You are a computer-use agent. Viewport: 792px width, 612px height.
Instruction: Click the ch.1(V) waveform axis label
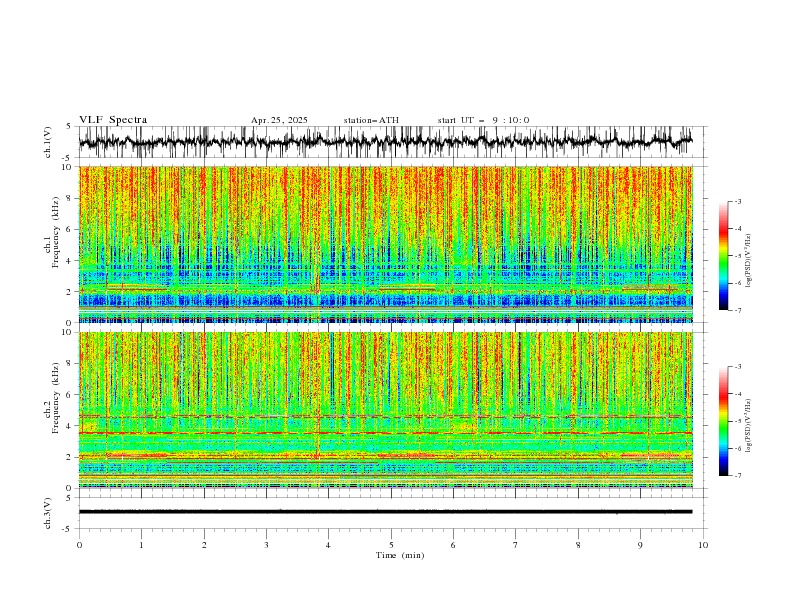pyautogui.click(x=48, y=142)
